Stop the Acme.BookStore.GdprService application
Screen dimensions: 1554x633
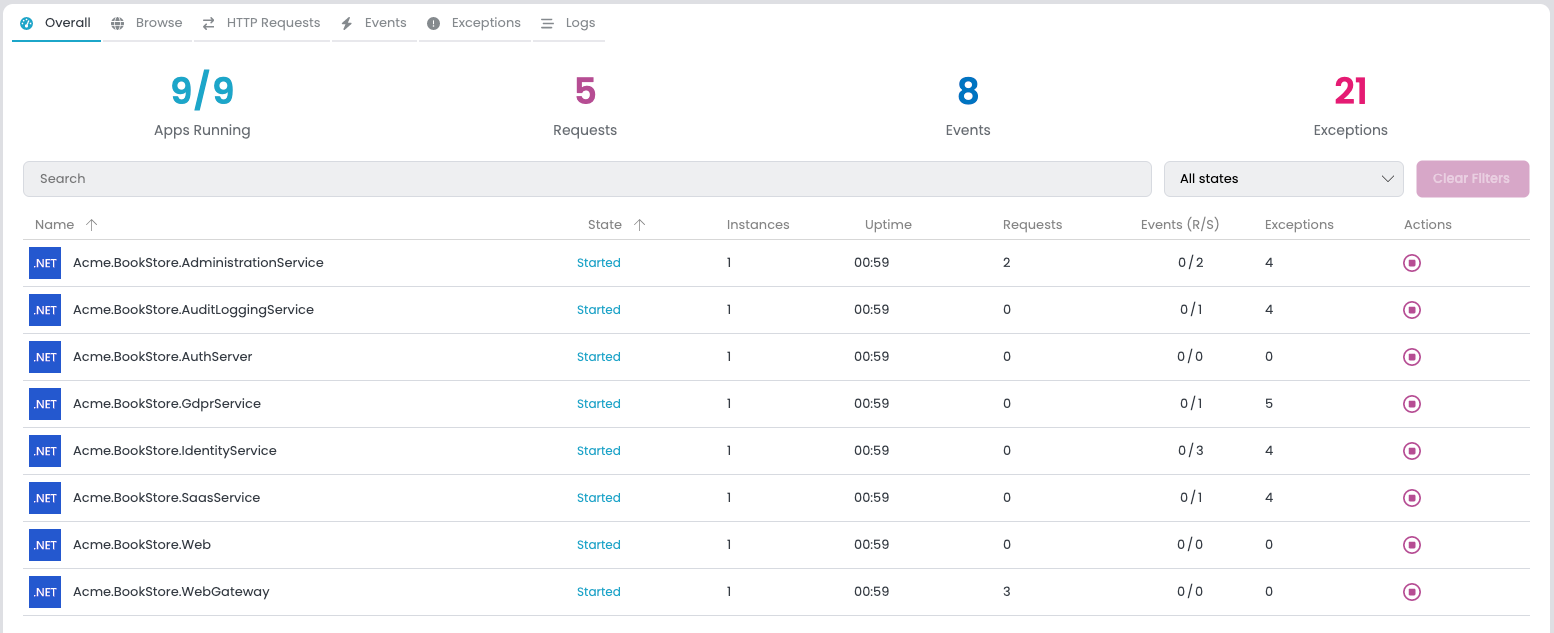point(1411,404)
